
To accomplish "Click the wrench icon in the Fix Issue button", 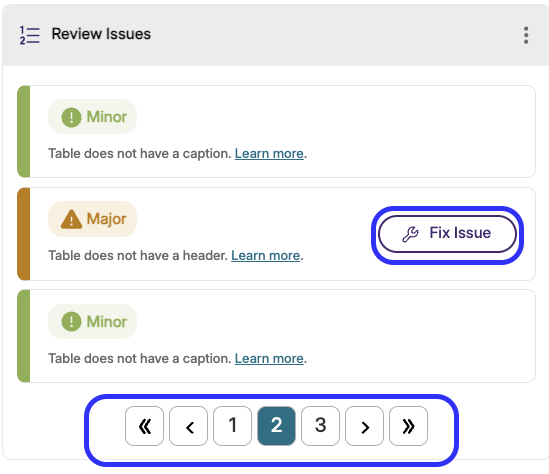I will (410, 234).
